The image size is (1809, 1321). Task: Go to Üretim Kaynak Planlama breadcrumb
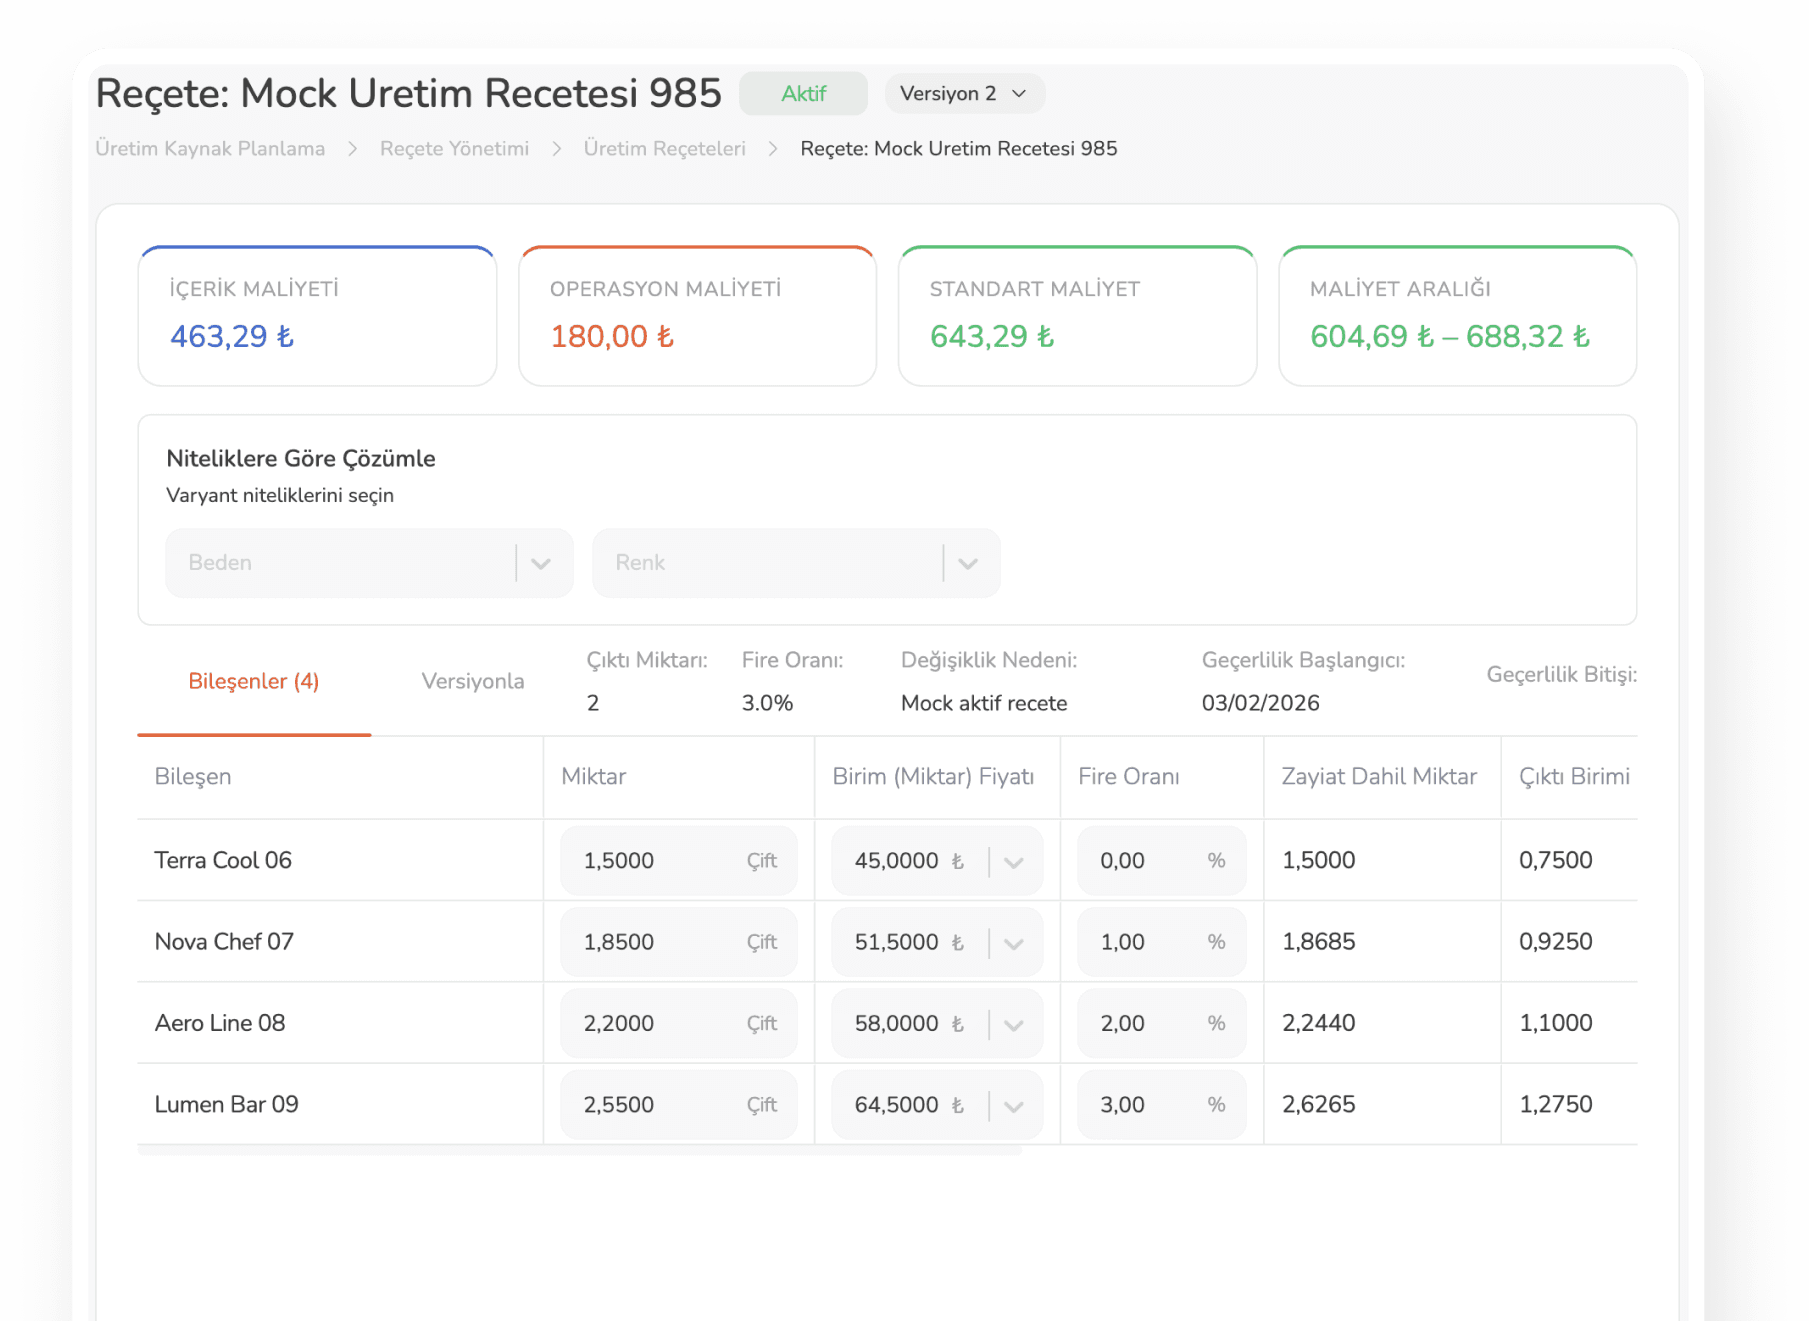210,149
